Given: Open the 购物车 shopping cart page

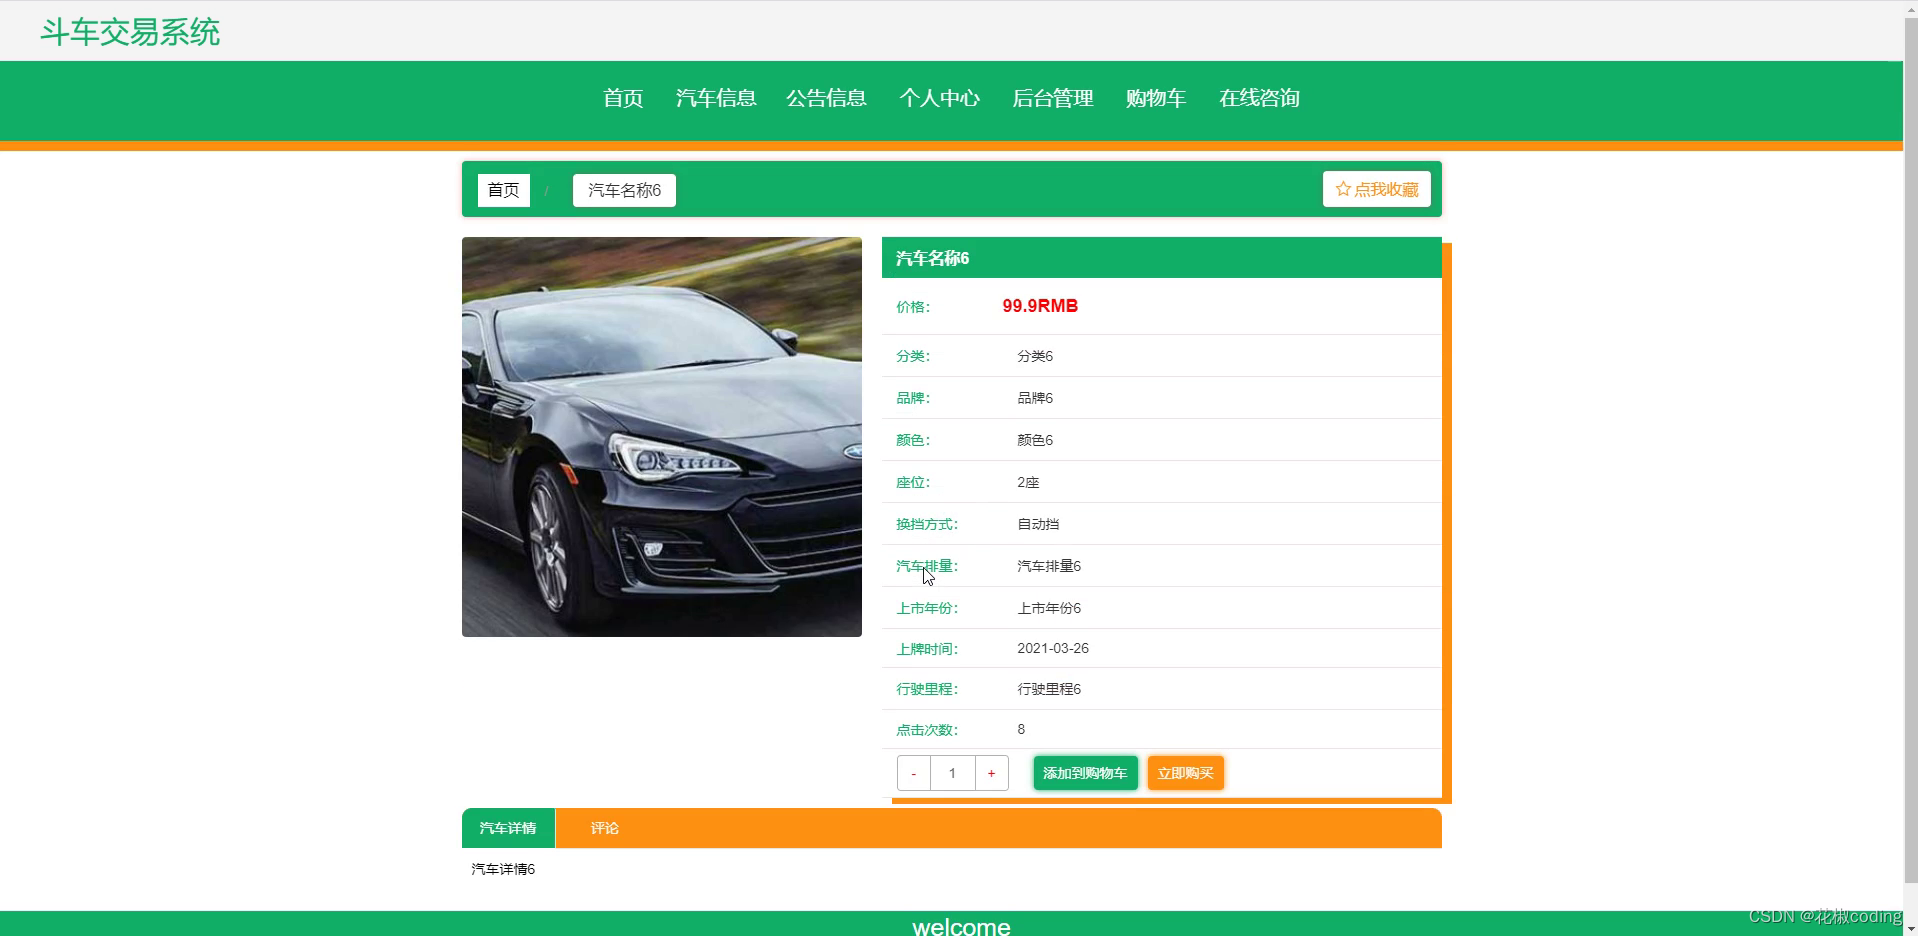Looking at the screenshot, I should pos(1155,99).
